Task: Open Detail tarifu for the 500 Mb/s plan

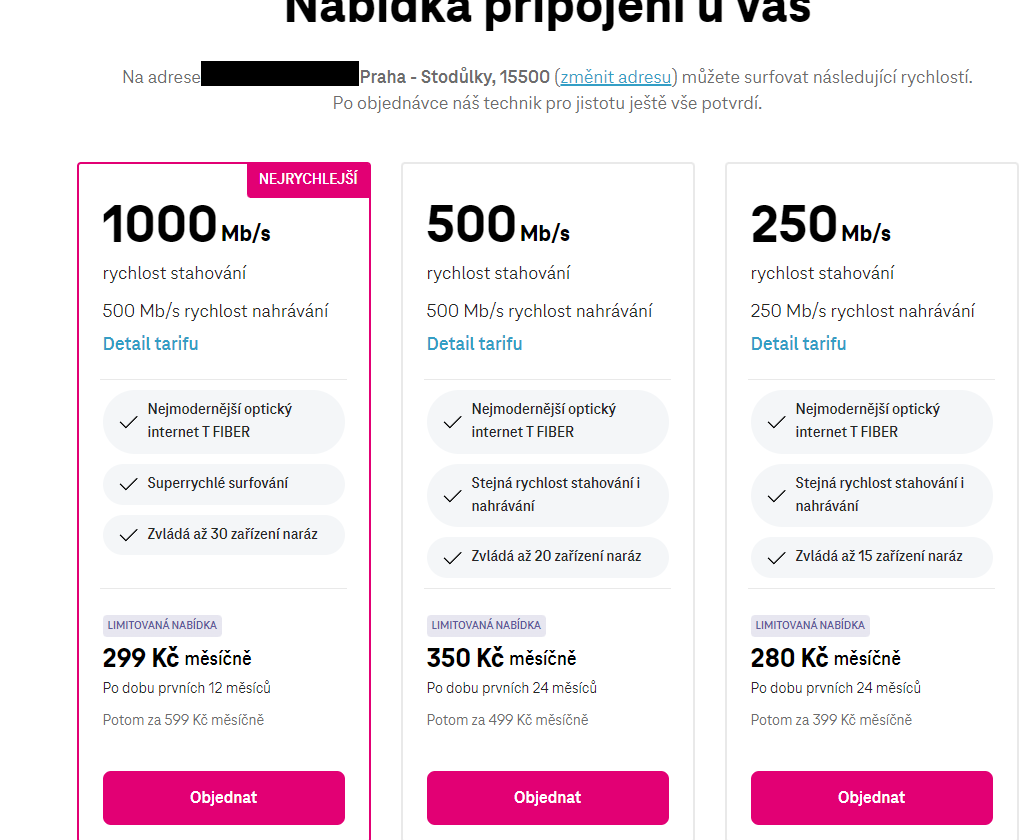Action: click(474, 343)
